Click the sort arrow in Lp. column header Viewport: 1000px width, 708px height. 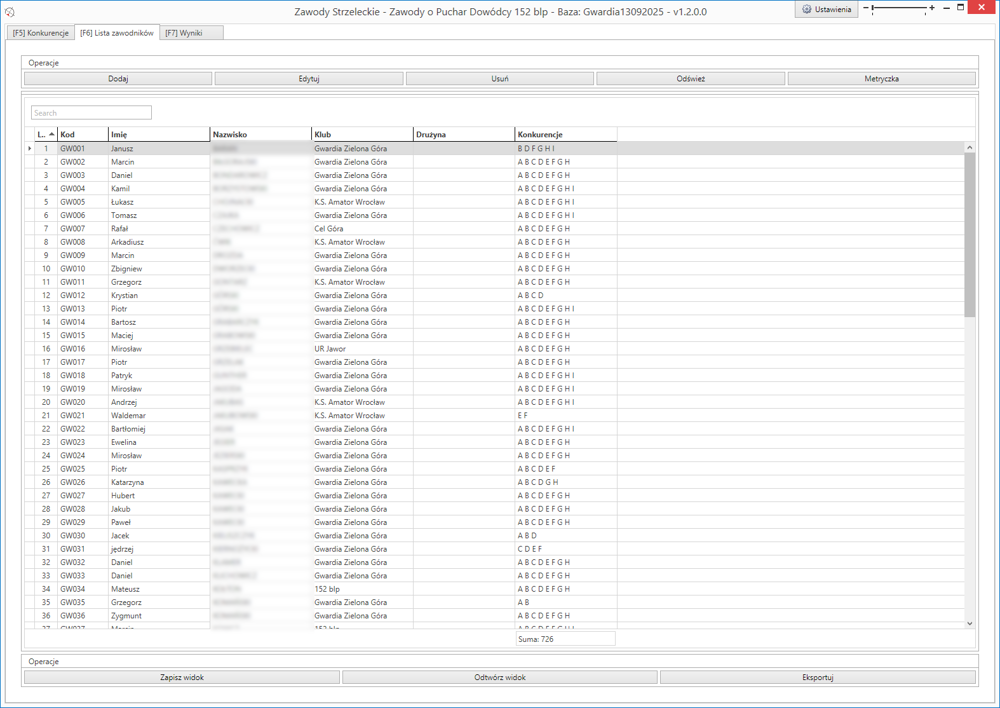[51, 134]
